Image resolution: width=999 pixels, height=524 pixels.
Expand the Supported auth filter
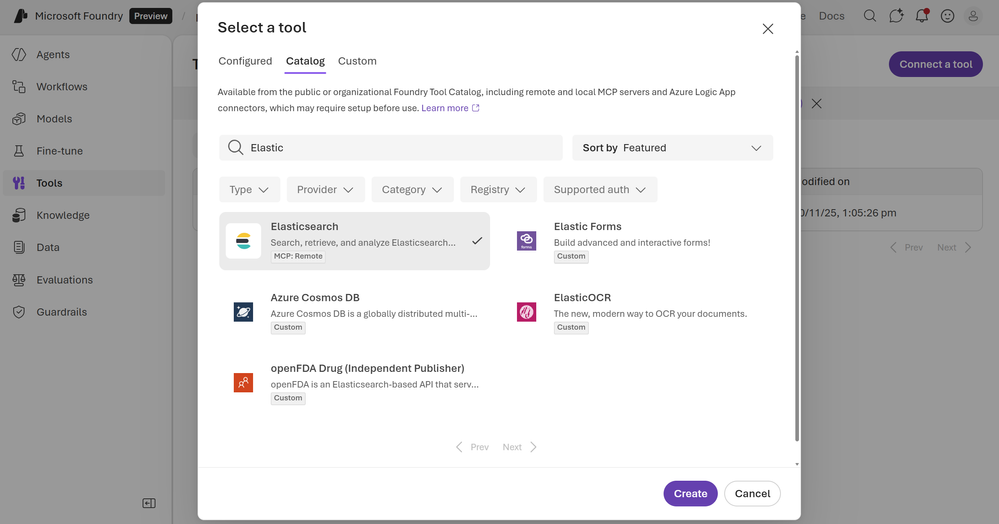pos(600,189)
